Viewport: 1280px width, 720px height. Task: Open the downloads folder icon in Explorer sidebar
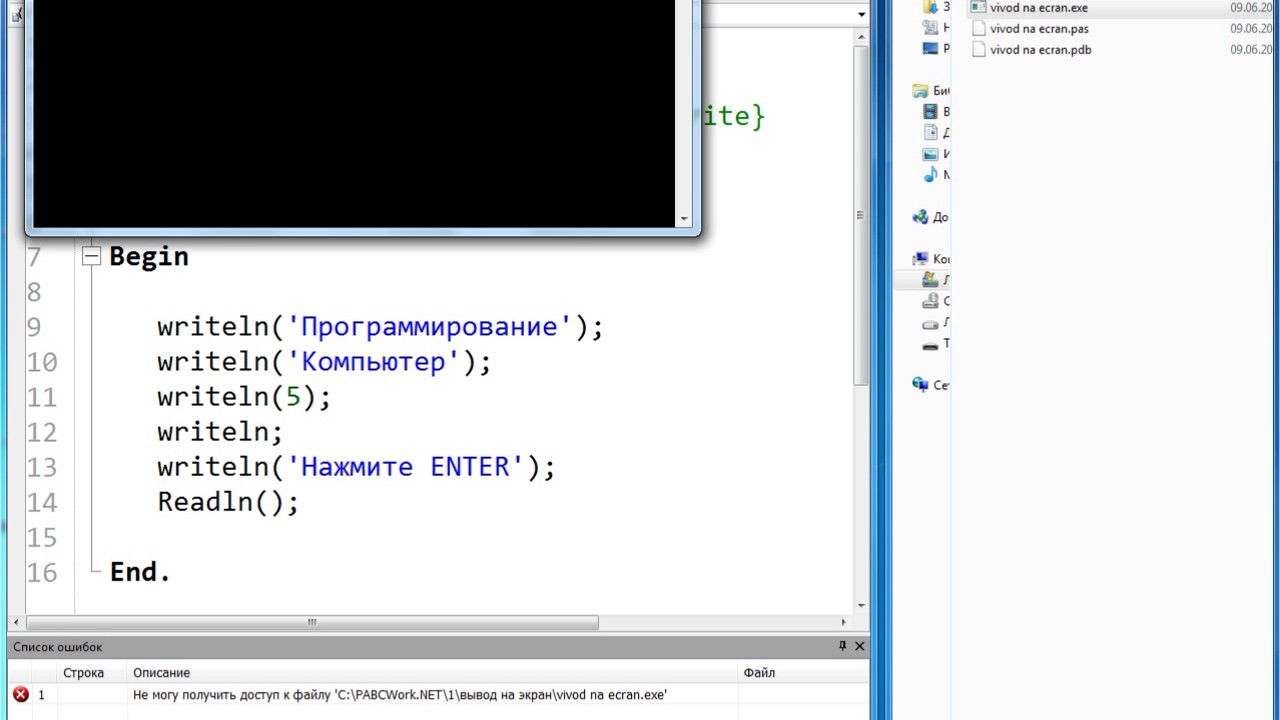coord(931,7)
